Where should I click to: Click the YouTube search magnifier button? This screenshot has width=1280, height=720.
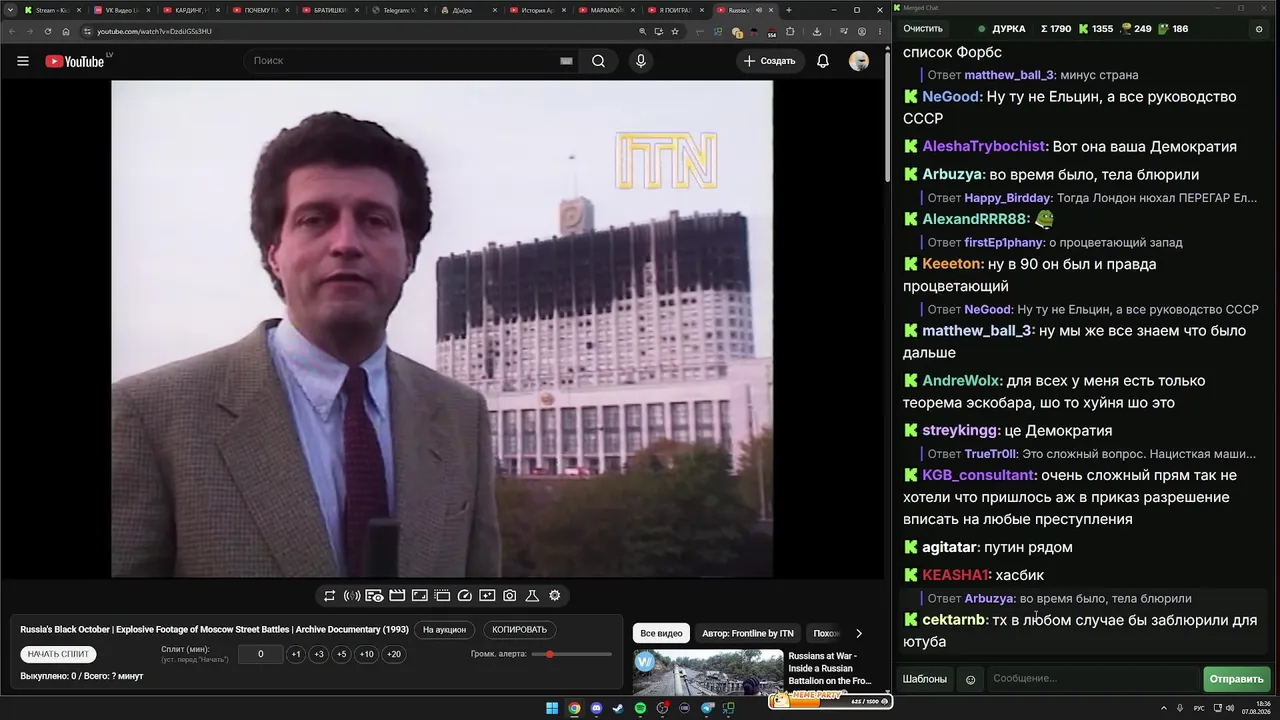(598, 61)
